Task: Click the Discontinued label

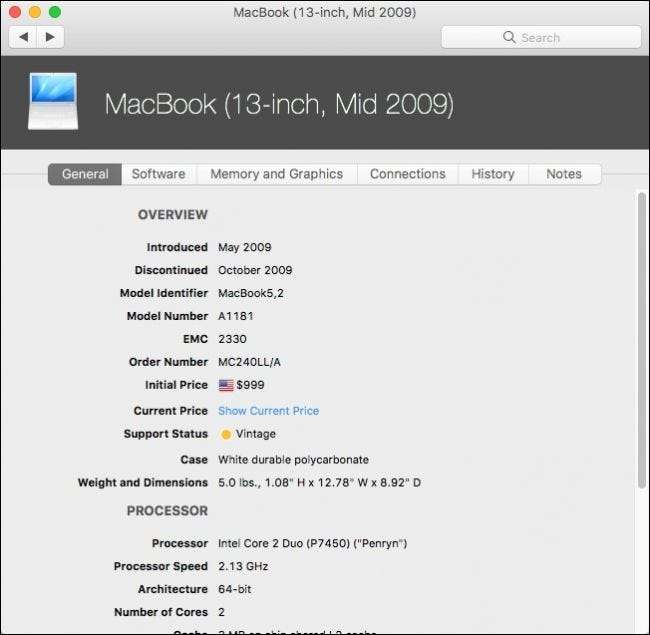Action: tap(171, 270)
